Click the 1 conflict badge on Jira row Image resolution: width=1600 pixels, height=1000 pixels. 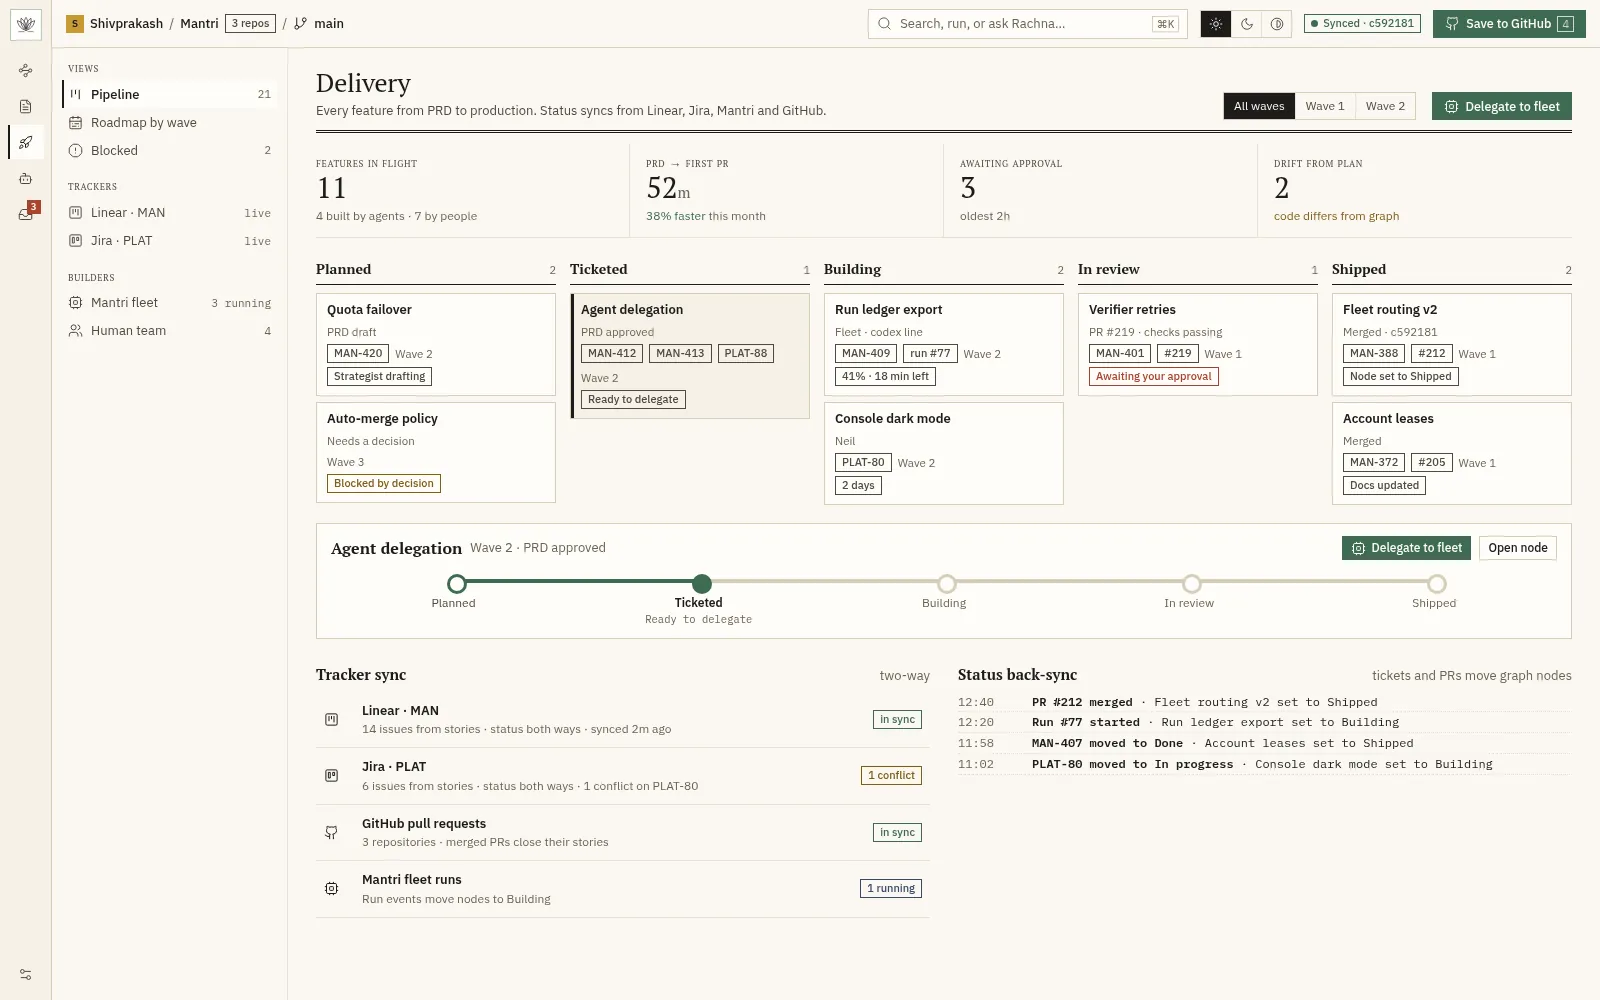click(891, 775)
